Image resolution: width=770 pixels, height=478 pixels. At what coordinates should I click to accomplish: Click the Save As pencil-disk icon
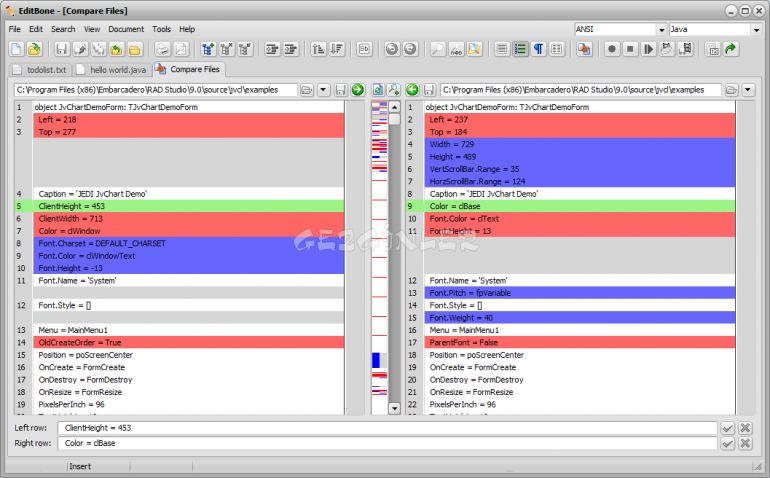point(80,49)
